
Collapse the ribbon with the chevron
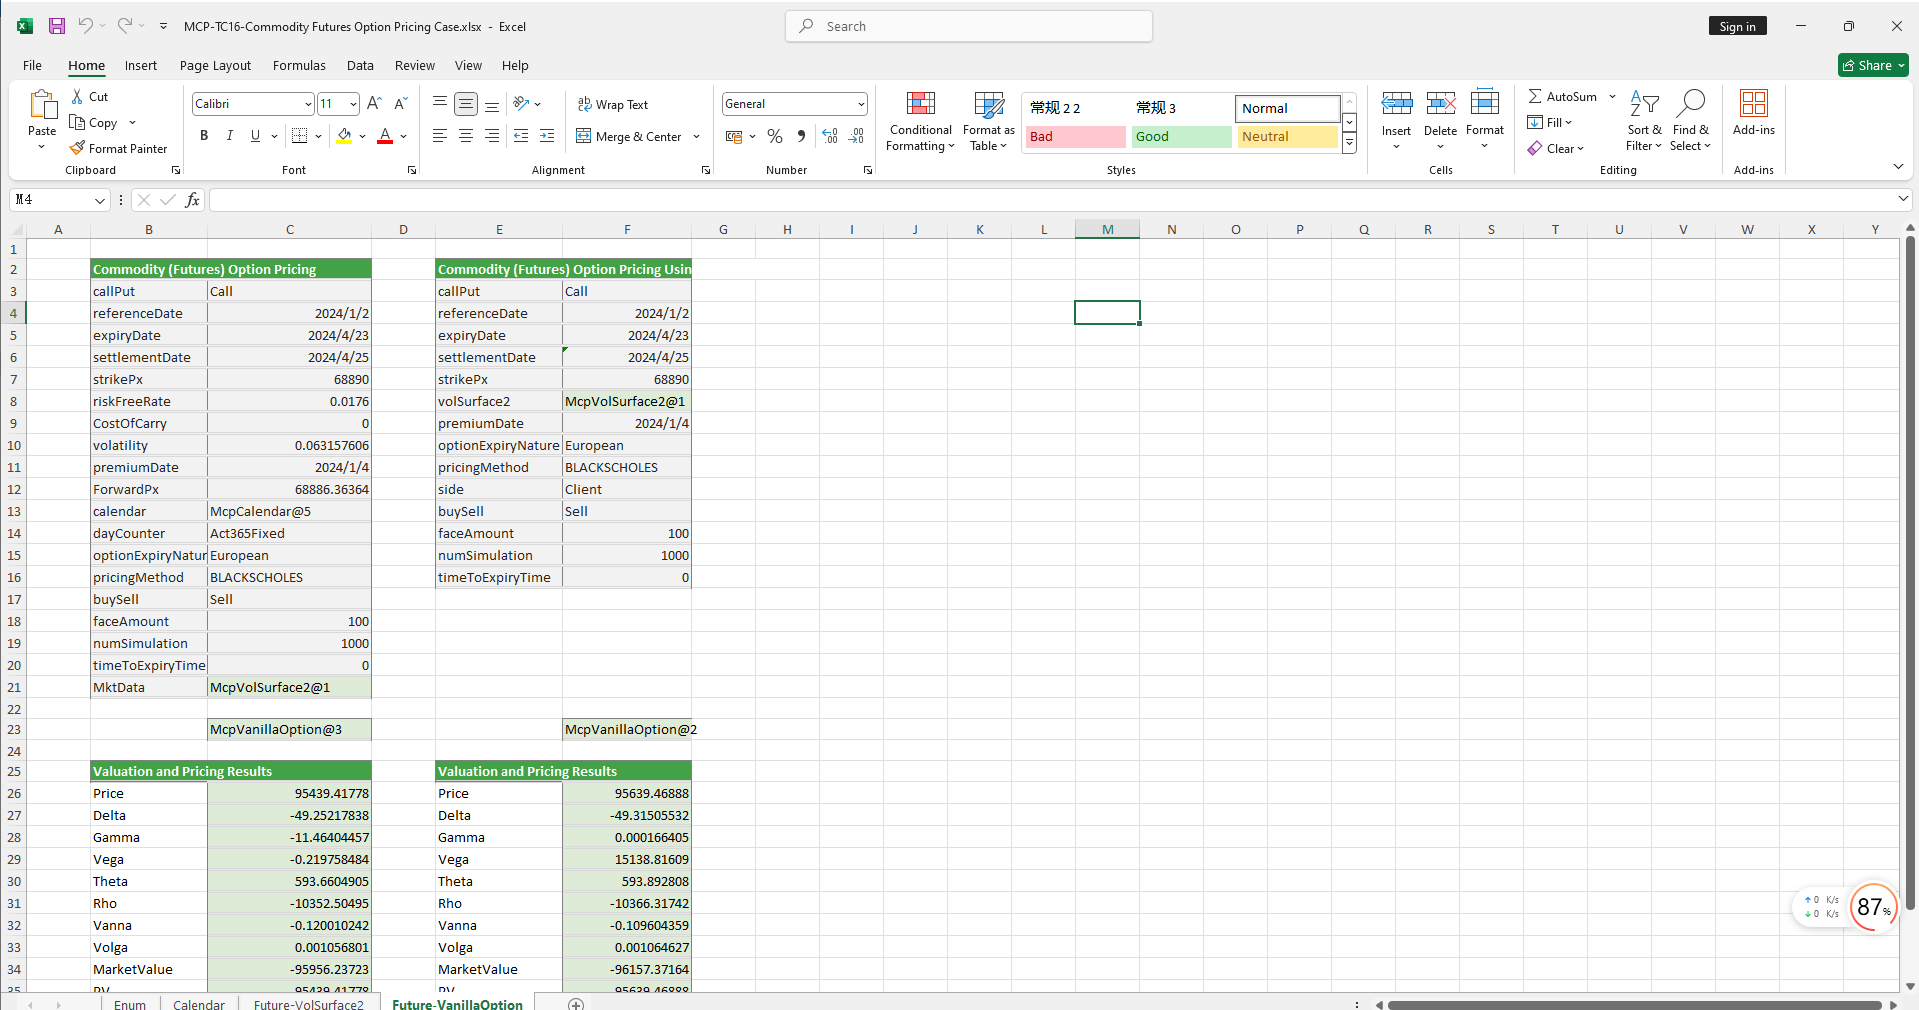[1898, 166]
